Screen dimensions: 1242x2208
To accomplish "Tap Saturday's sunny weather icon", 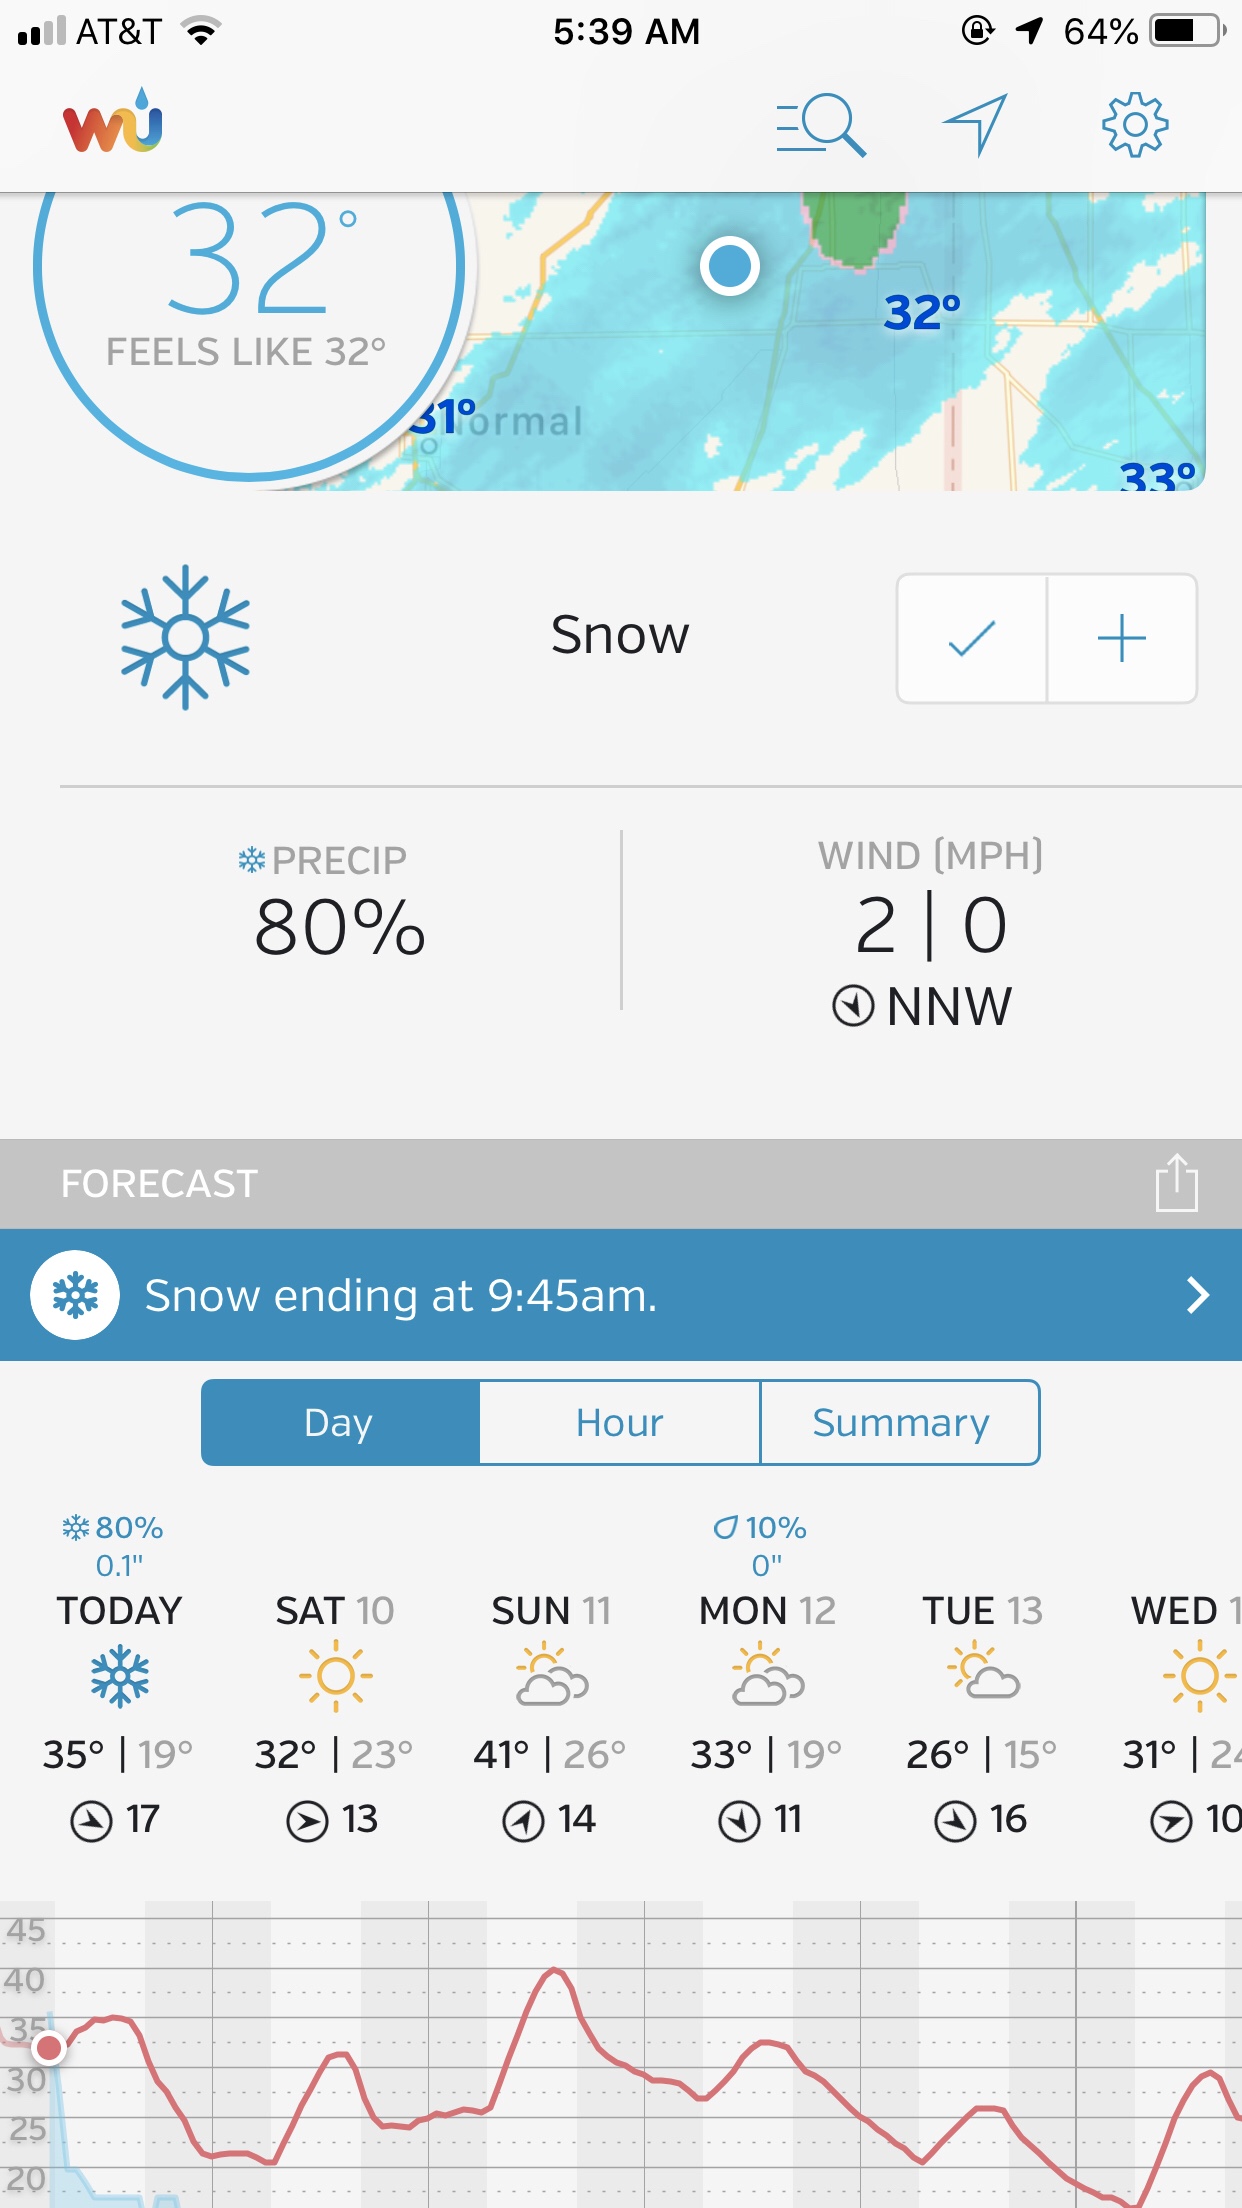I will [x=335, y=1676].
